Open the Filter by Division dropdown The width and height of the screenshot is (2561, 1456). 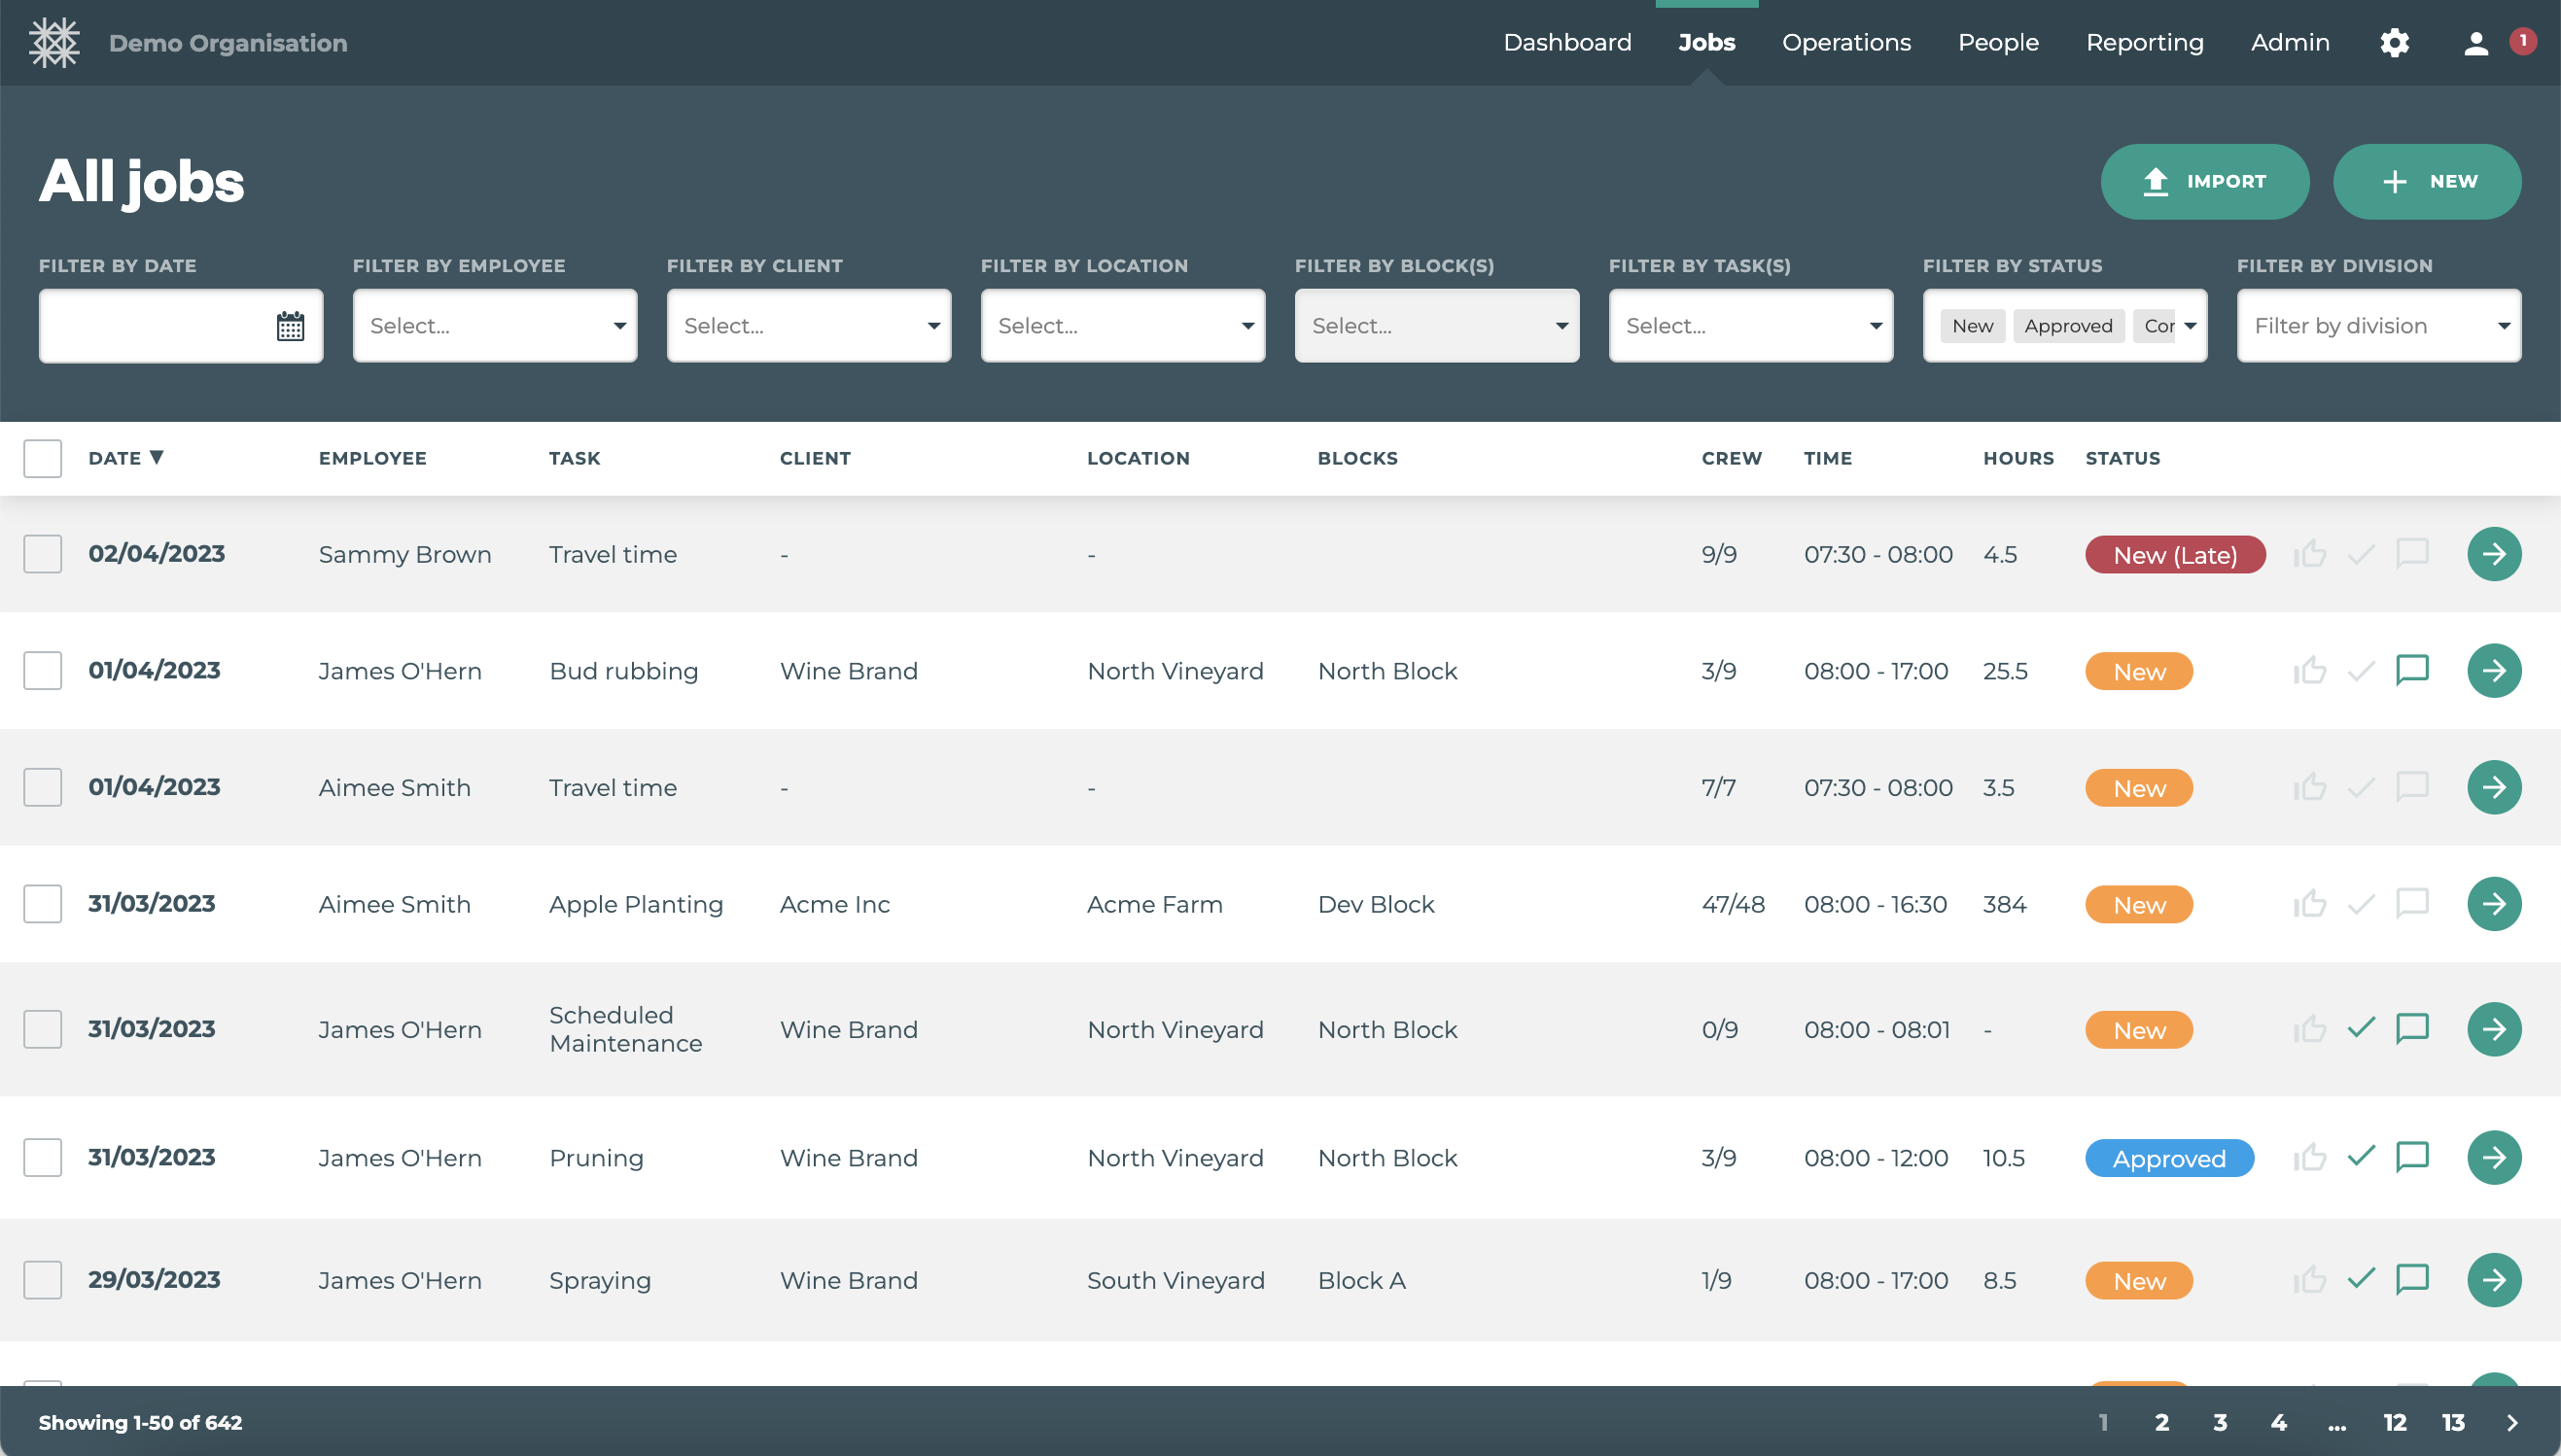click(x=2378, y=326)
